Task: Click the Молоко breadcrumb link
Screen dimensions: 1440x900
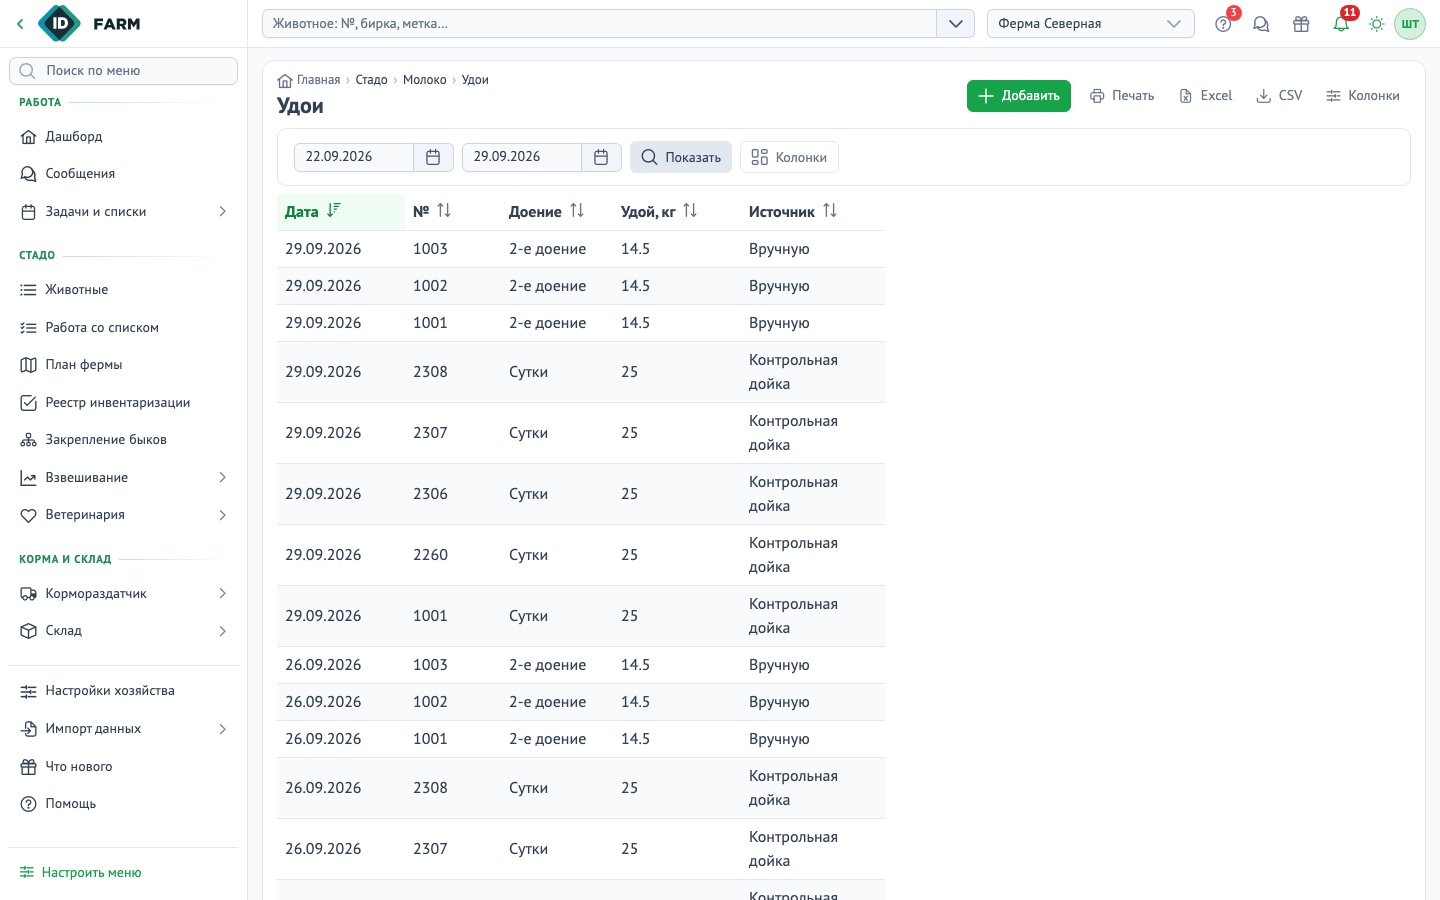Action: [x=425, y=80]
